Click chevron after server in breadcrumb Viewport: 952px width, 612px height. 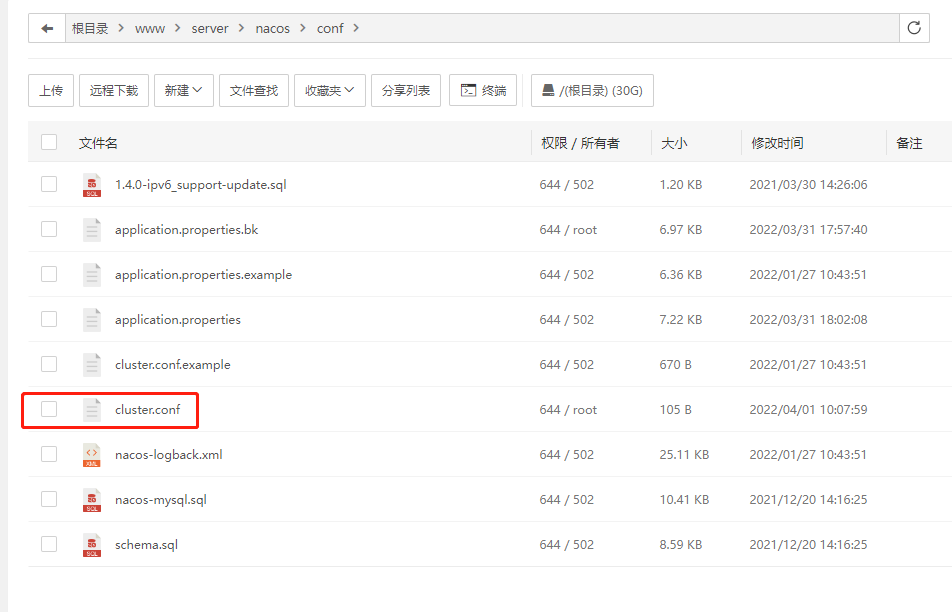242,28
